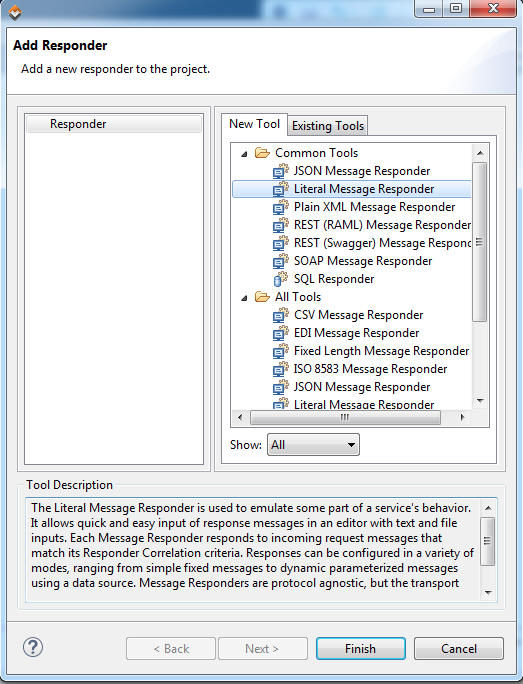Click the Tool Description scroll down arrow
Screen dimensions: 523x684
(488, 593)
